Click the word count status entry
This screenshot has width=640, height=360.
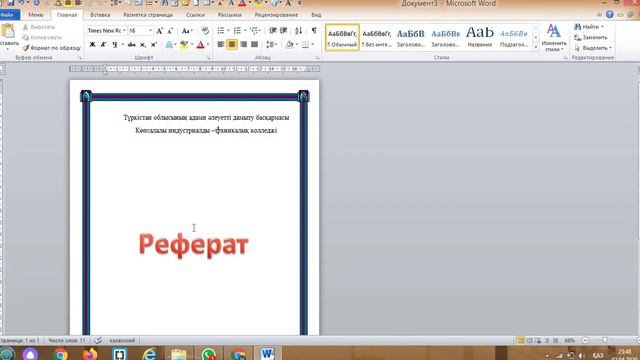tap(67, 340)
